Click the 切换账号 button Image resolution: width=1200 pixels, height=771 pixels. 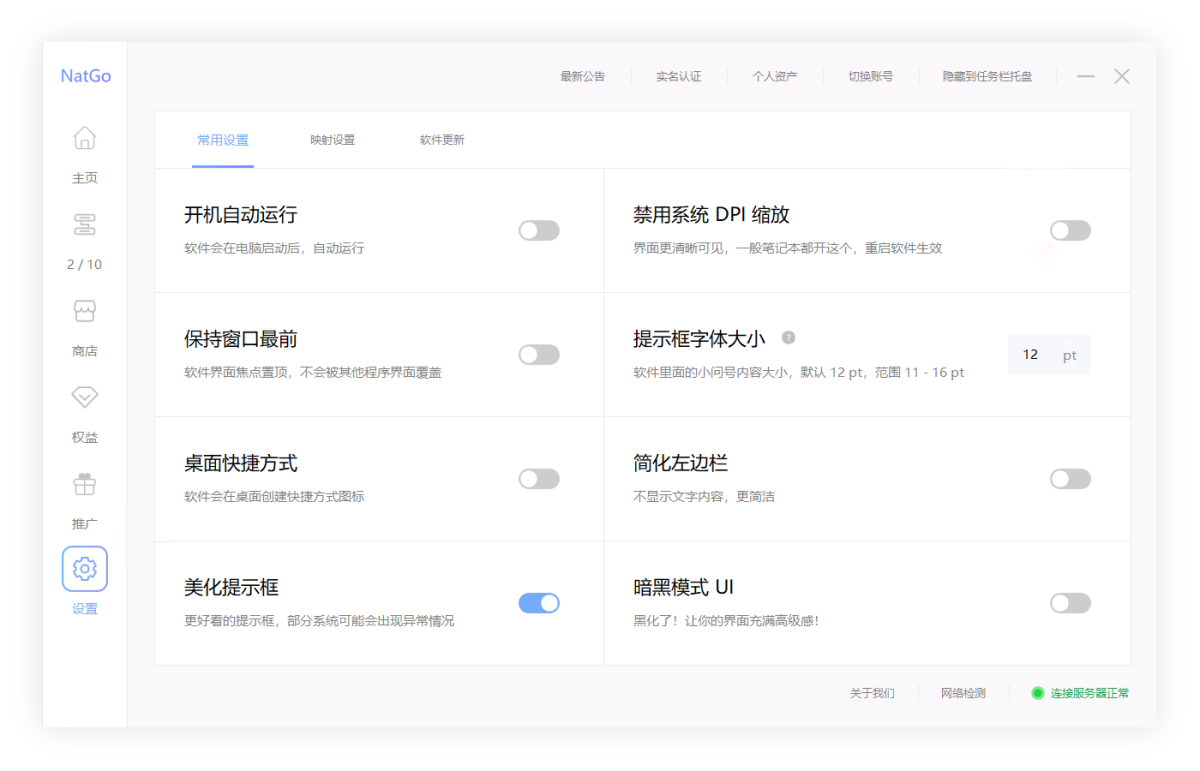point(870,76)
